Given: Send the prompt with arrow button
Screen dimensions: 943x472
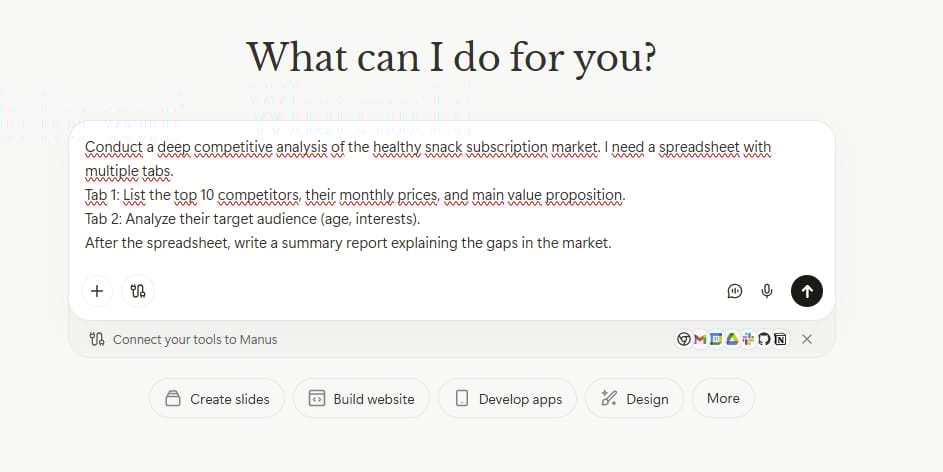Looking at the screenshot, I should (x=807, y=291).
